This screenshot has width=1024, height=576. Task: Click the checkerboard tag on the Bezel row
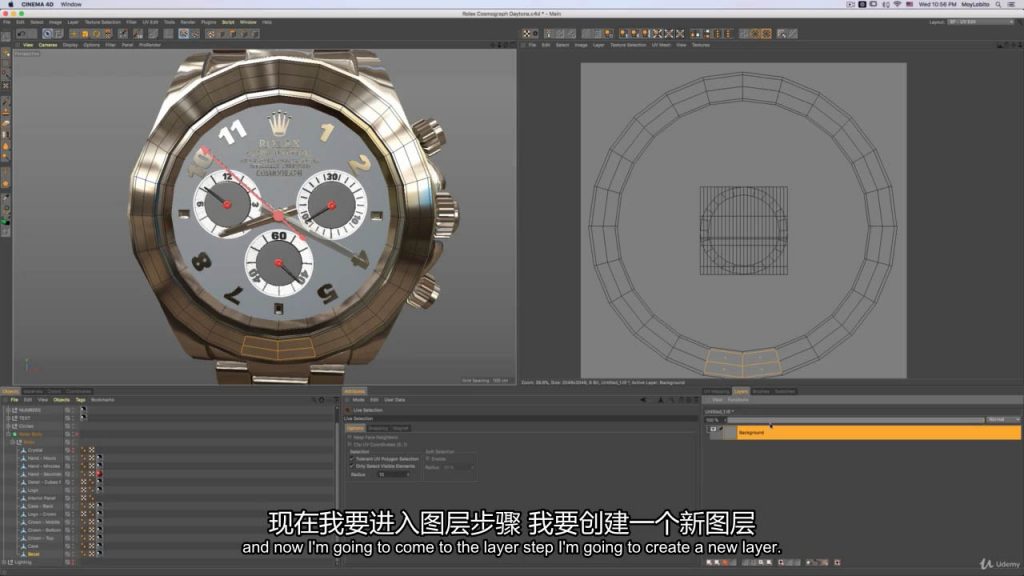(x=91, y=554)
